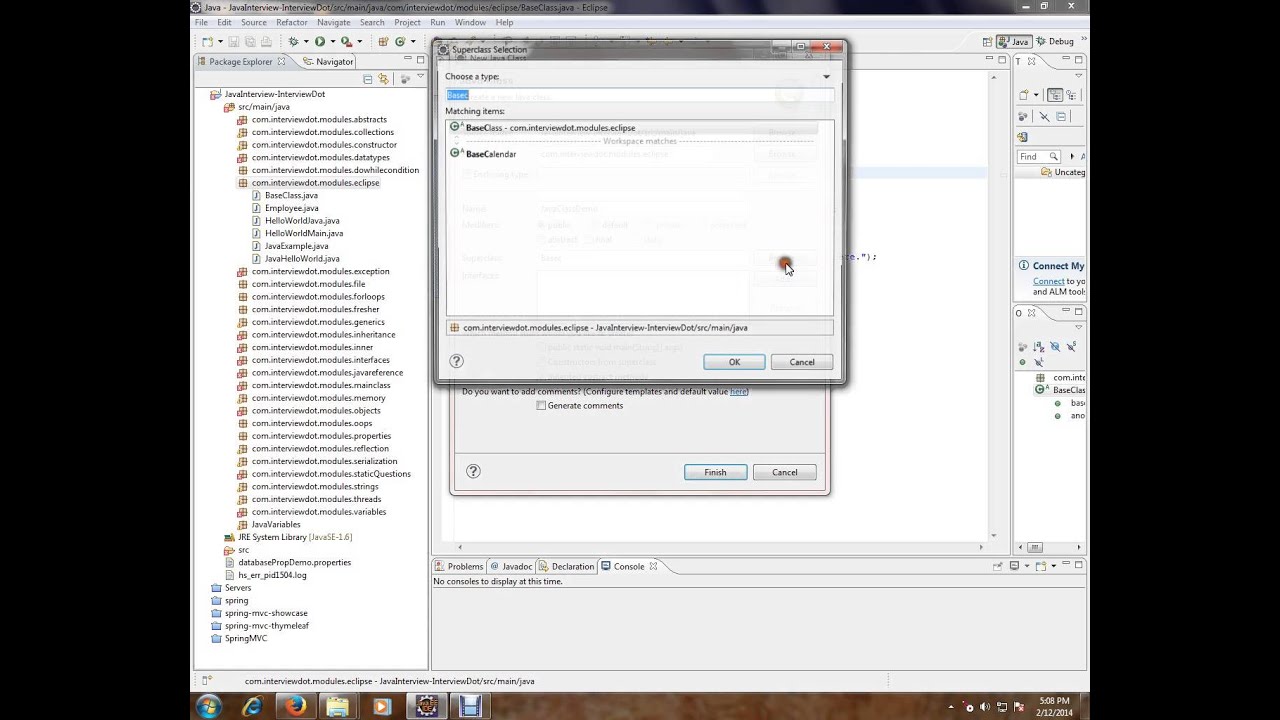
Task: Open the File menu
Action: click(201, 22)
